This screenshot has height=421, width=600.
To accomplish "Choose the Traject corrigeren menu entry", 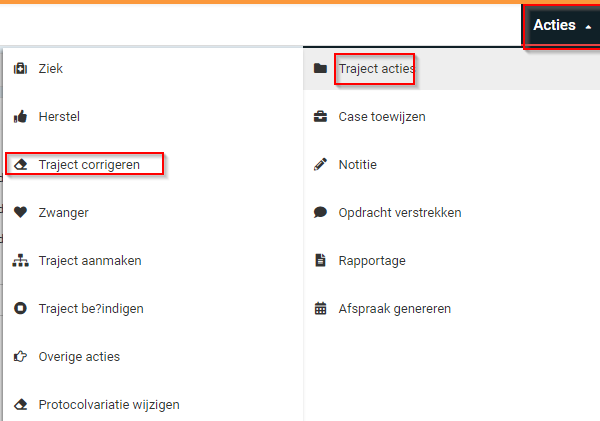I will [88, 164].
